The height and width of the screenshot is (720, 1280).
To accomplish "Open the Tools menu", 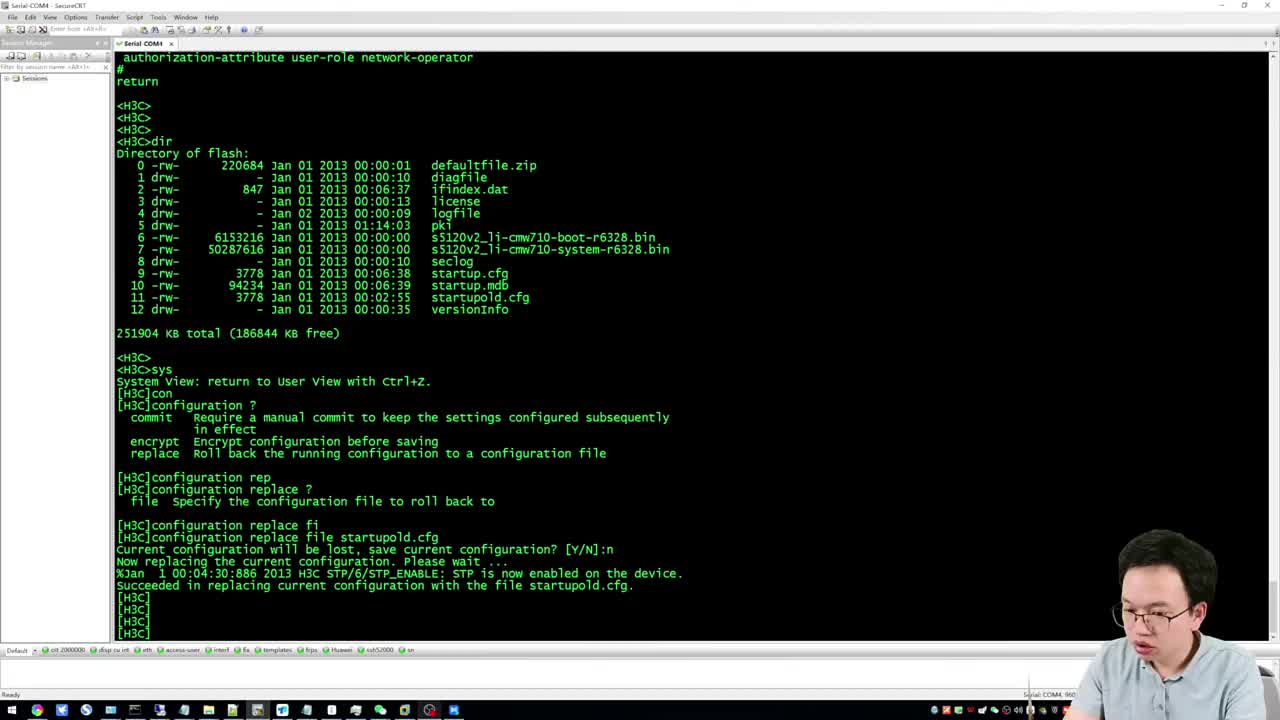I will 158,17.
